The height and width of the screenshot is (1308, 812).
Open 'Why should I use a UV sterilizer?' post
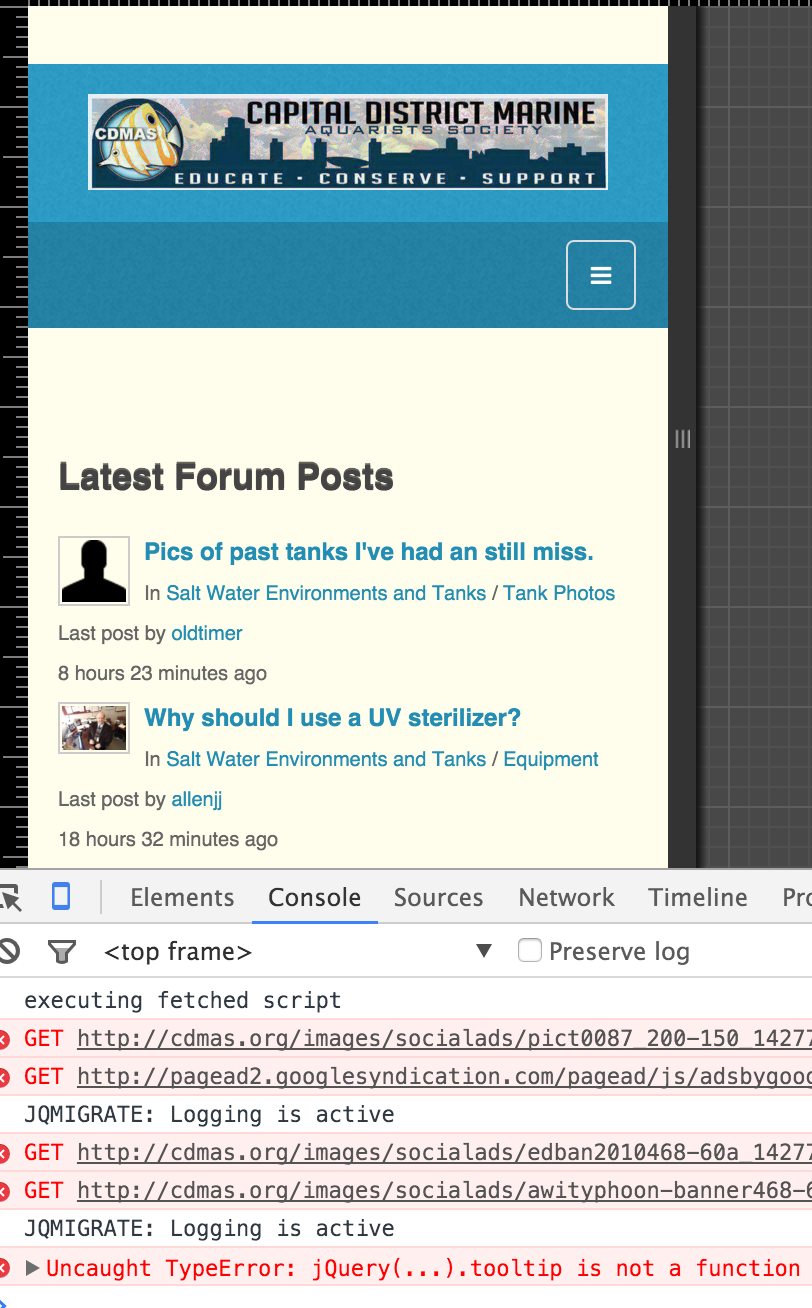(x=333, y=718)
